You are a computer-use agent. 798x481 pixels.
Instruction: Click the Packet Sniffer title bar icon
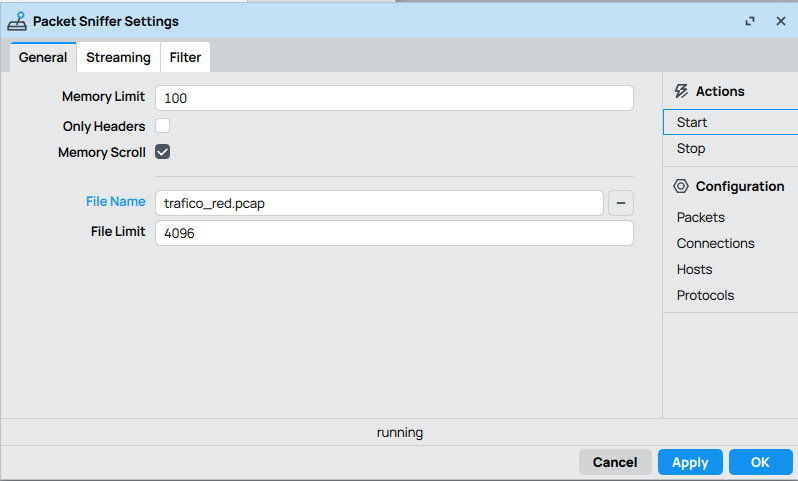click(x=17, y=21)
